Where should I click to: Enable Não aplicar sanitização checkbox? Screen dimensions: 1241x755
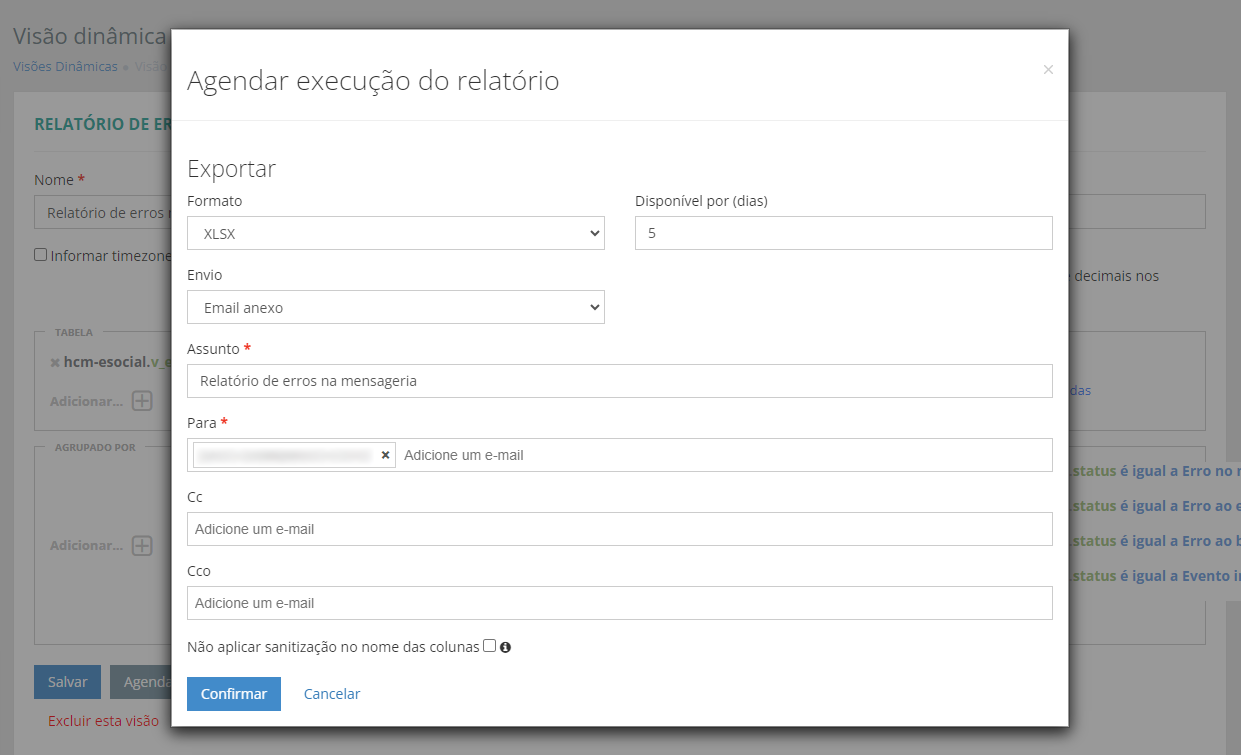pos(489,646)
